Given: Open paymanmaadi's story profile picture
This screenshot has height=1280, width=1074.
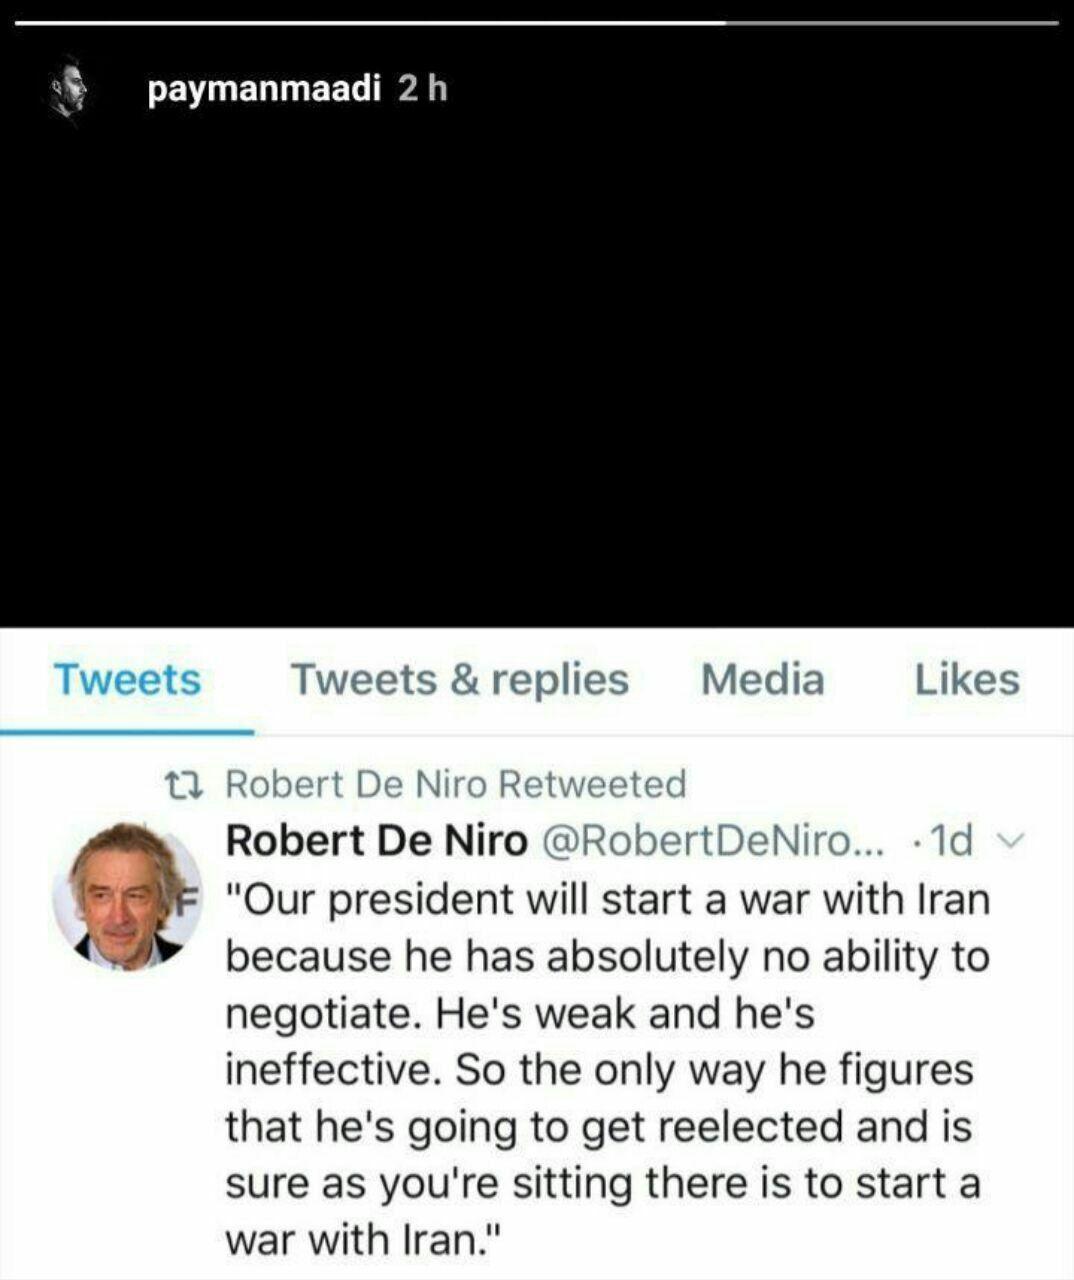Looking at the screenshot, I should (x=67, y=92).
